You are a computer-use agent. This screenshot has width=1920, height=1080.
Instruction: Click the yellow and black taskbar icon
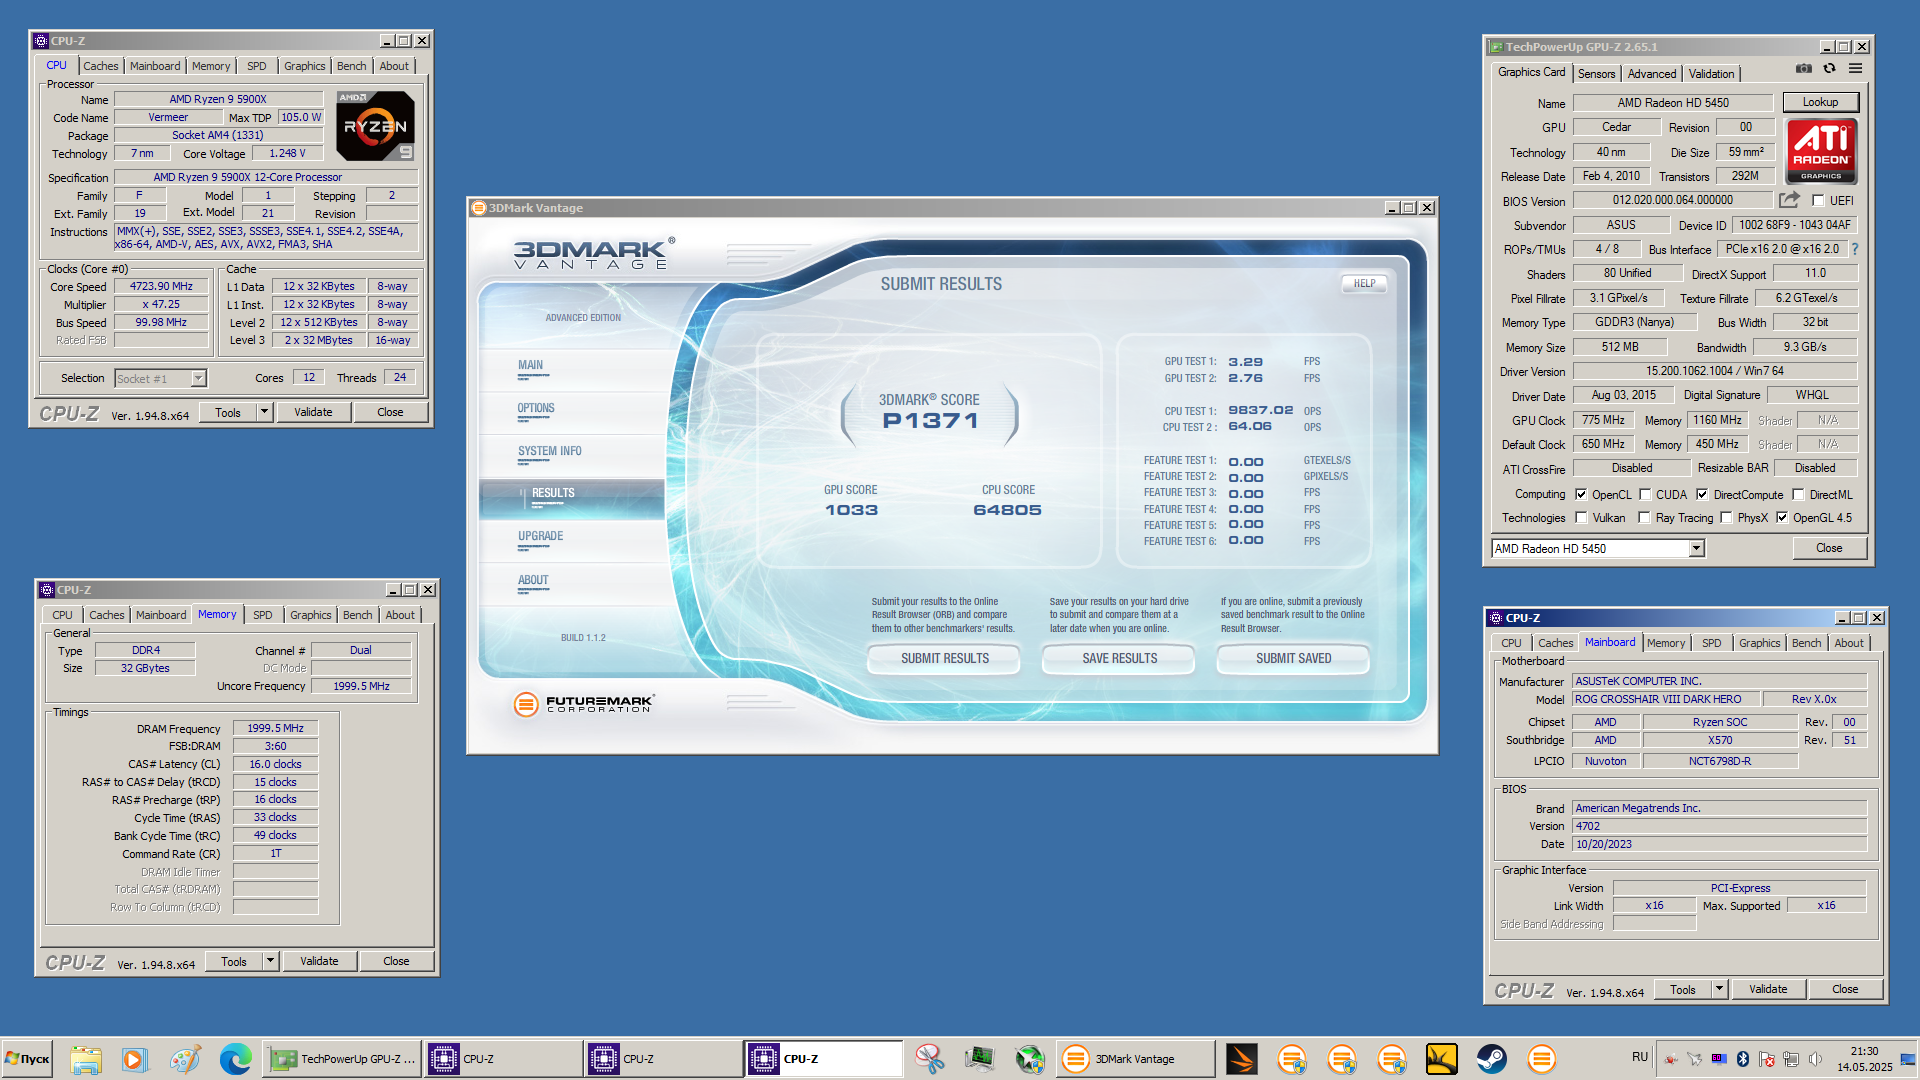[x=1442, y=1059]
